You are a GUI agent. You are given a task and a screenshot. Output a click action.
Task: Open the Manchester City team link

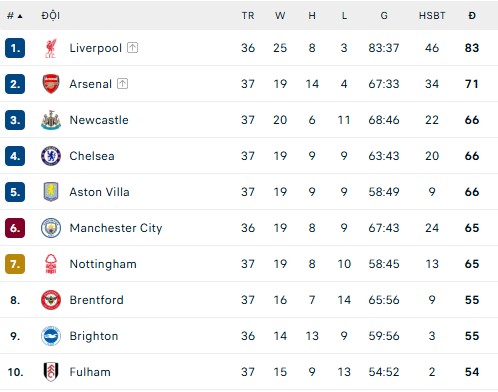tap(116, 228)
